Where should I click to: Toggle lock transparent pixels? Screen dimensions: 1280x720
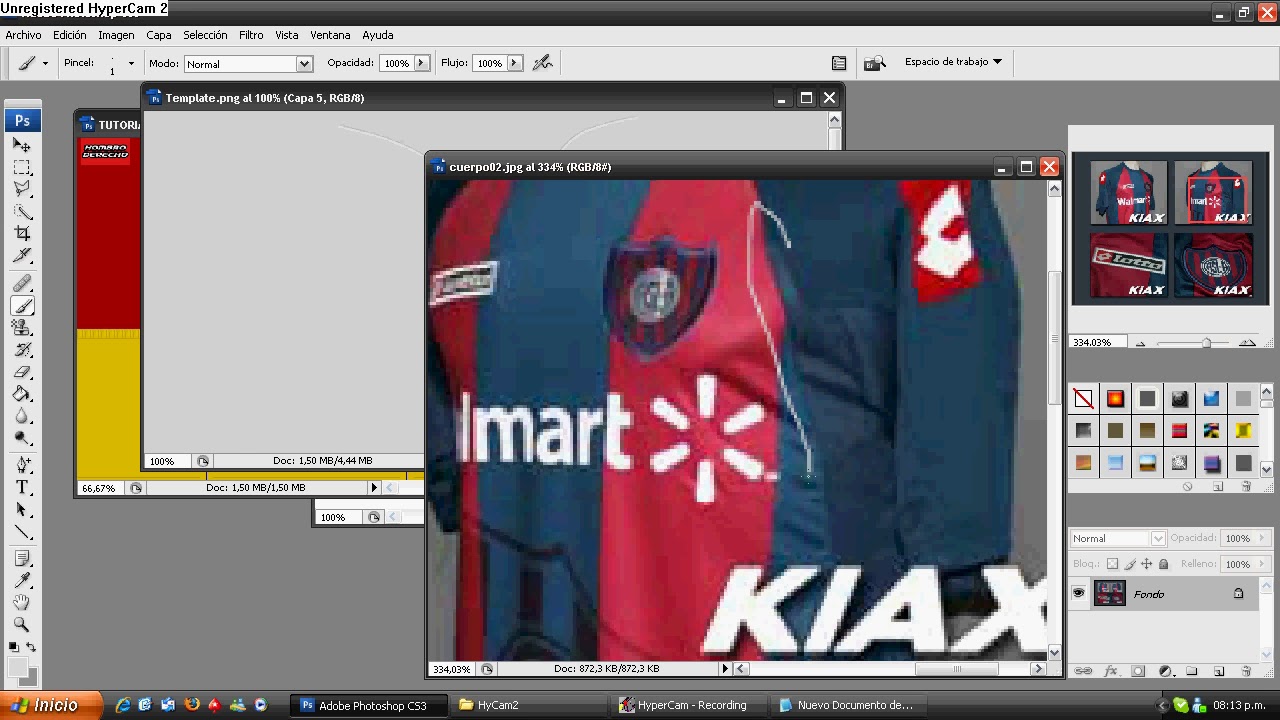(1112, 564)
